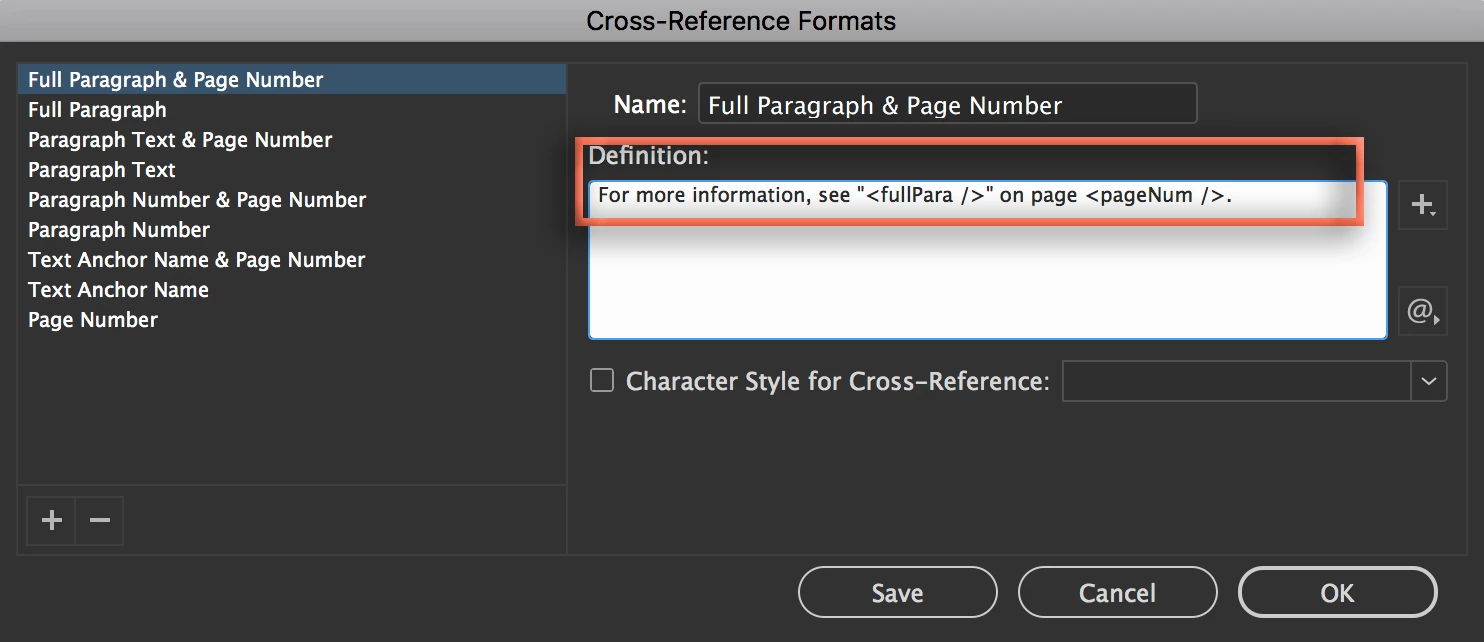This screenshot has height=642, width=1484.
Task: Select Full Paragraph & Page Number format
Action: pos(176,80)
